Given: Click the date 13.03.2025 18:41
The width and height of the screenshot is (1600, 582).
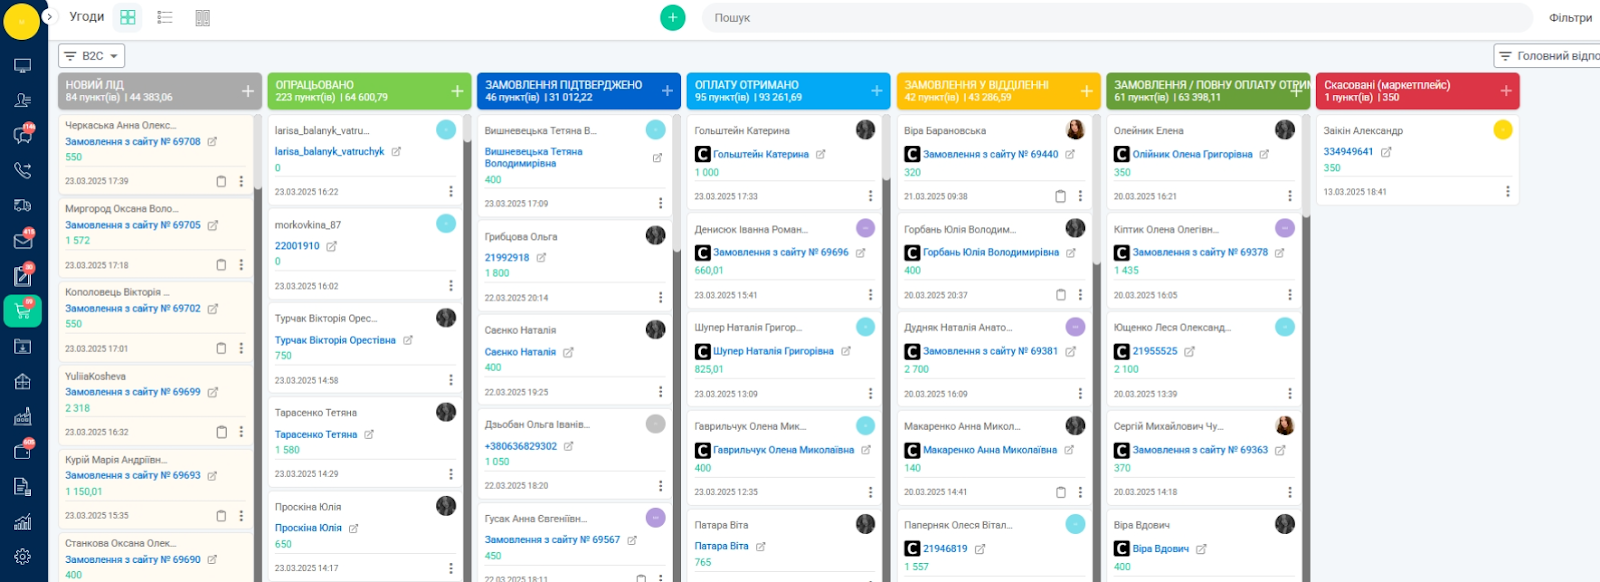Looking at the screenshot, I should point(1355,192).
